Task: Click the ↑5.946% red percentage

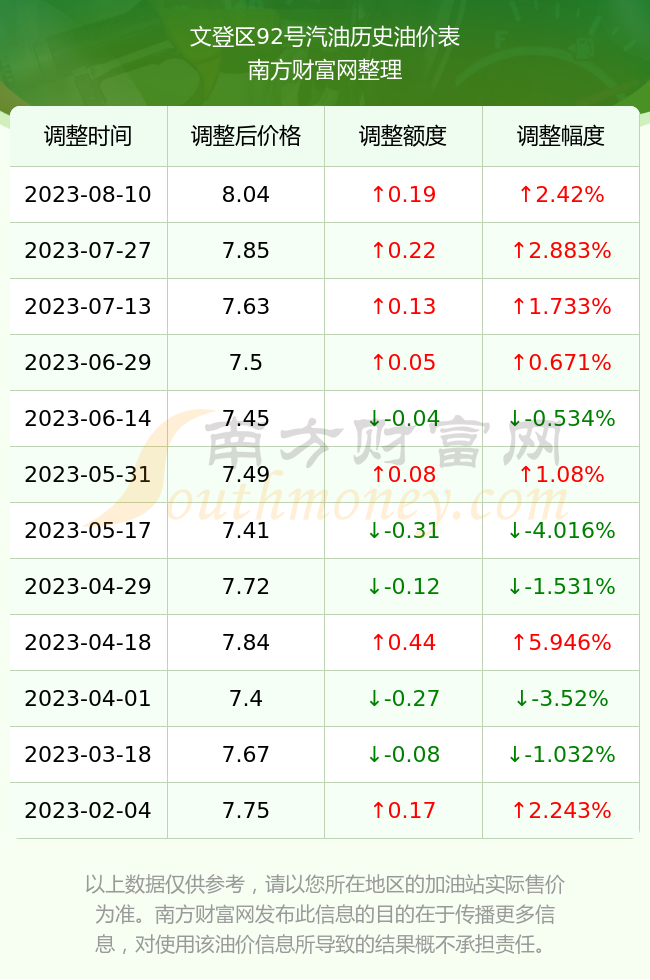Action: [x=561, y=642]
